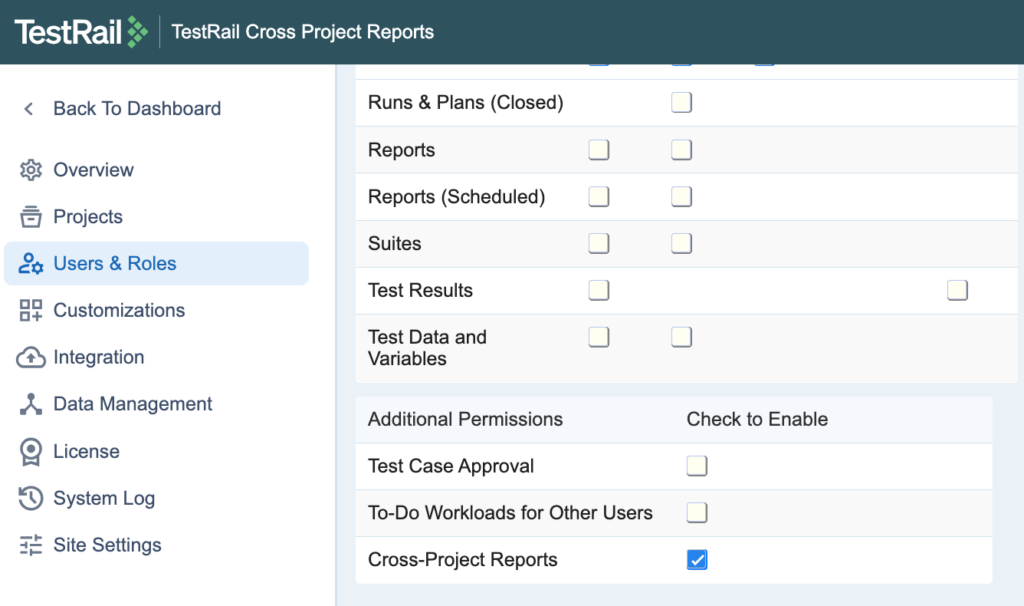The height and width of the screenshot is (606, 1024).
Task: Click the Users & Roles people icon
Action: pyautogui.click(x=31, y=264)
